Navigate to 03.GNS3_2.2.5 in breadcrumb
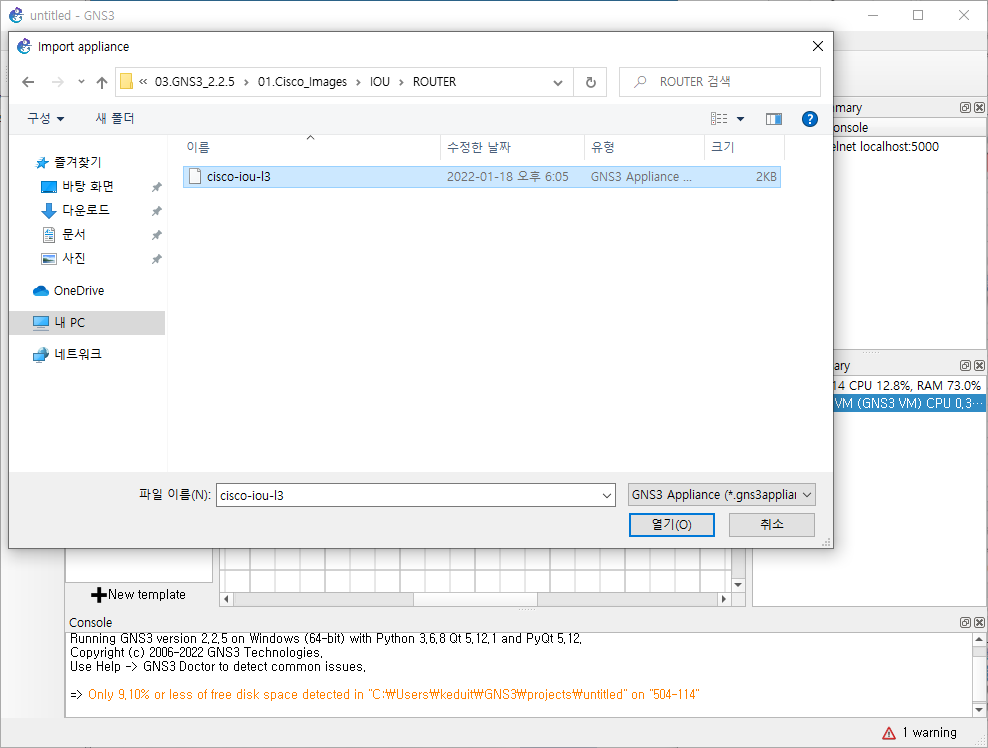The image size is (988, 748). click(195, 82)
